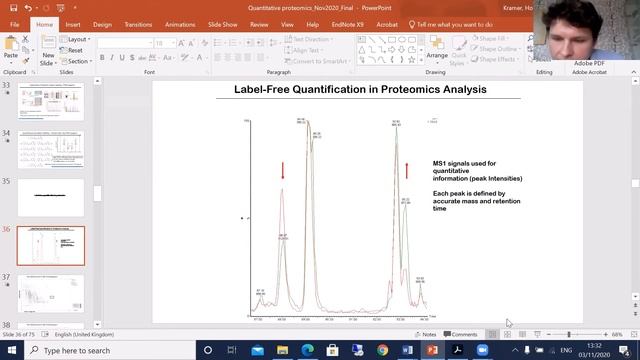Select the triangle shape in shapes gallery

coord(362,50)
